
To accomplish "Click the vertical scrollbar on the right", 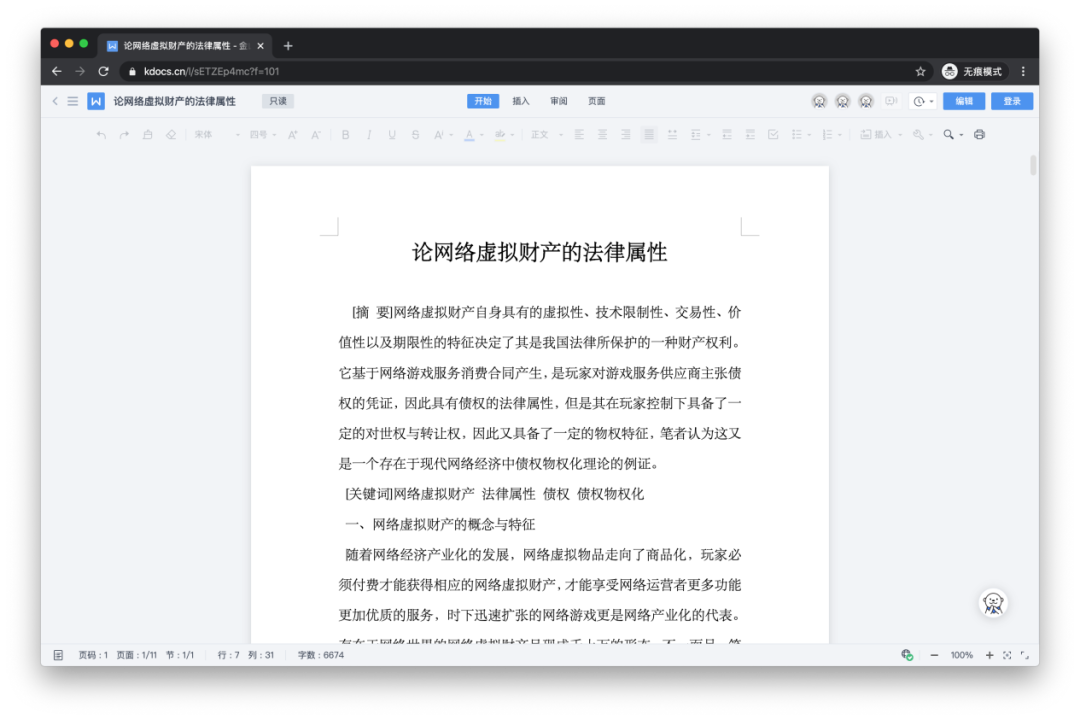I will pyautogui.click(x=1033, y=165).
